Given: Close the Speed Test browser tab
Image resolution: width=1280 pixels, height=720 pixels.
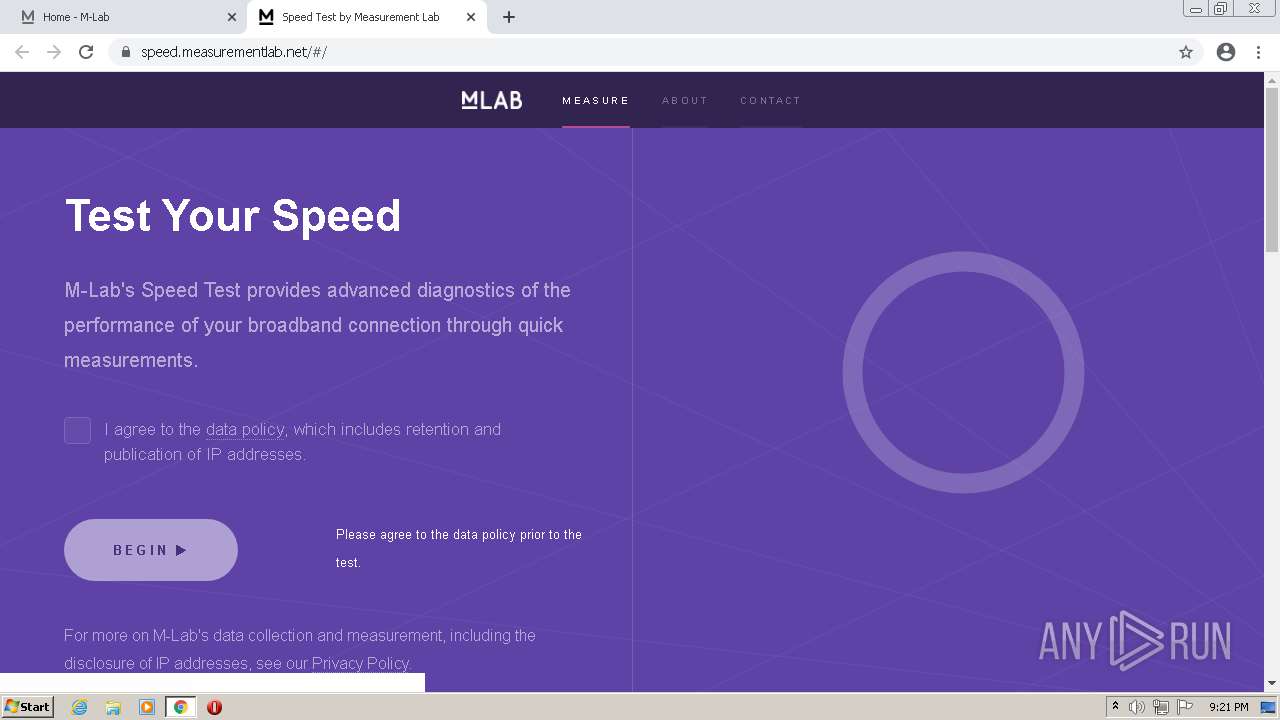Looking at the screenshot, I should click(471, 17).
